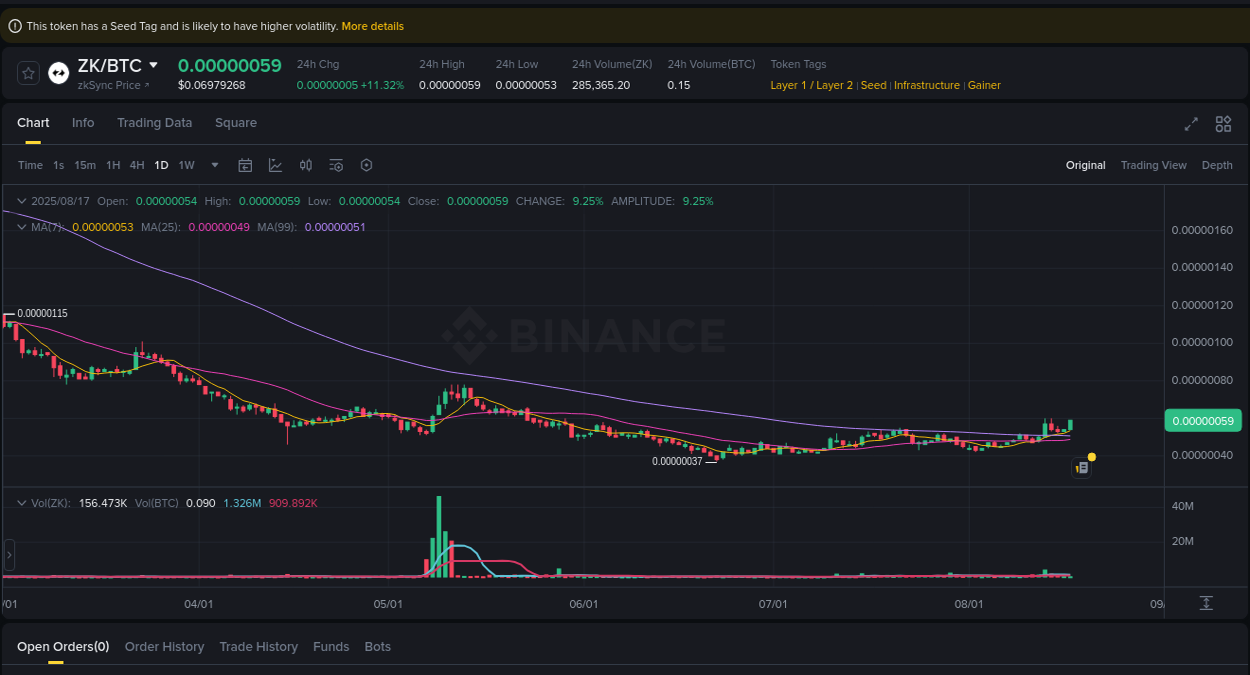The width and height of the screenshot is (1250, 675).
Task: Open the Order History tab
Action: (164, 646)
